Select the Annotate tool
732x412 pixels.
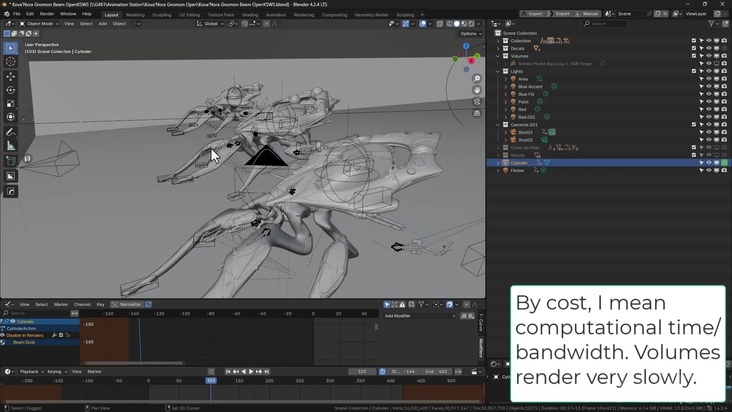[11, 133]
